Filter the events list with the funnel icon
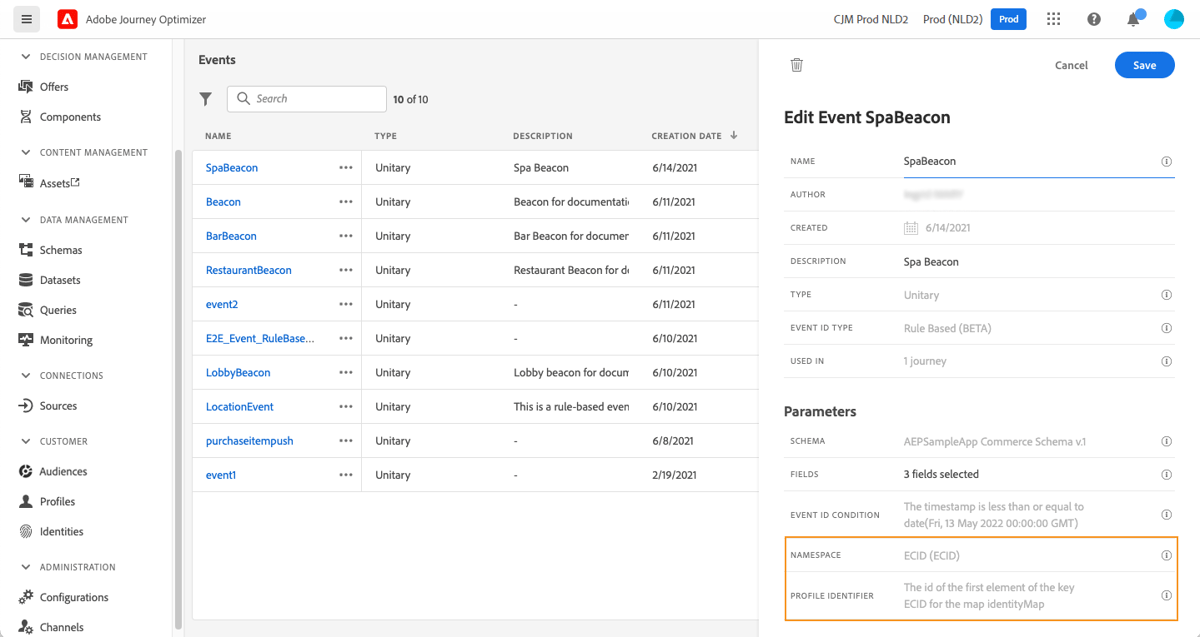This screenshot has width=1200, height=637. click(x=206, y=99)
